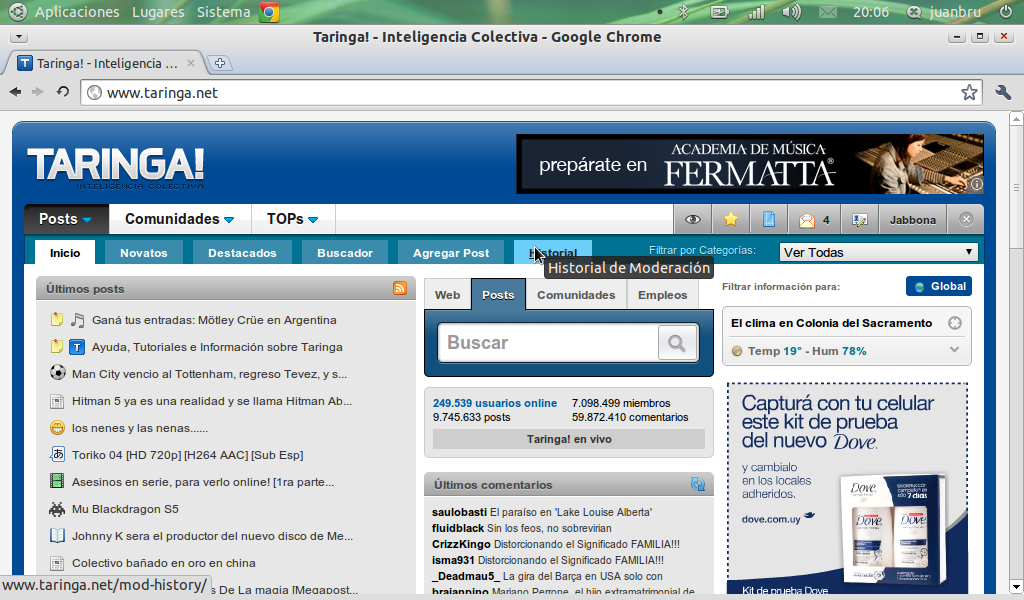
Task: Open the juanbru user menu in panel
Action: 944,12
